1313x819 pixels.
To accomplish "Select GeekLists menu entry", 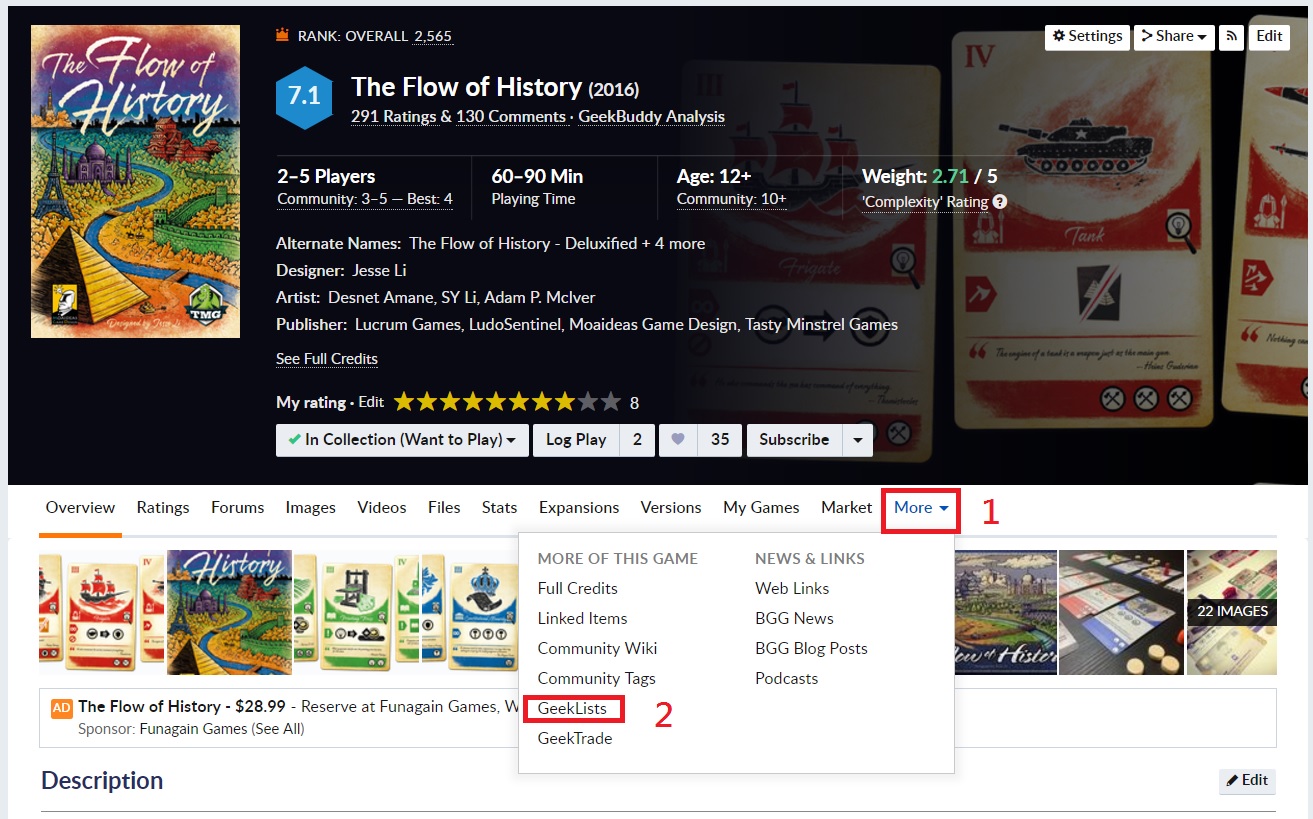I will click(572, 708).
